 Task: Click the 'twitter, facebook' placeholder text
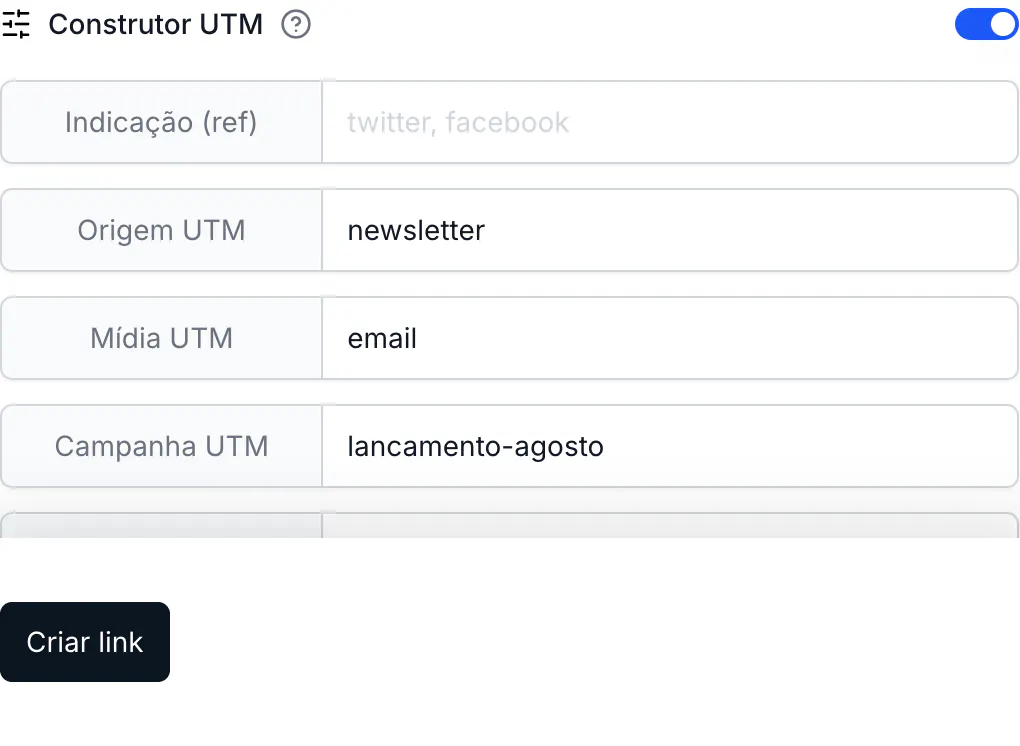458,122
